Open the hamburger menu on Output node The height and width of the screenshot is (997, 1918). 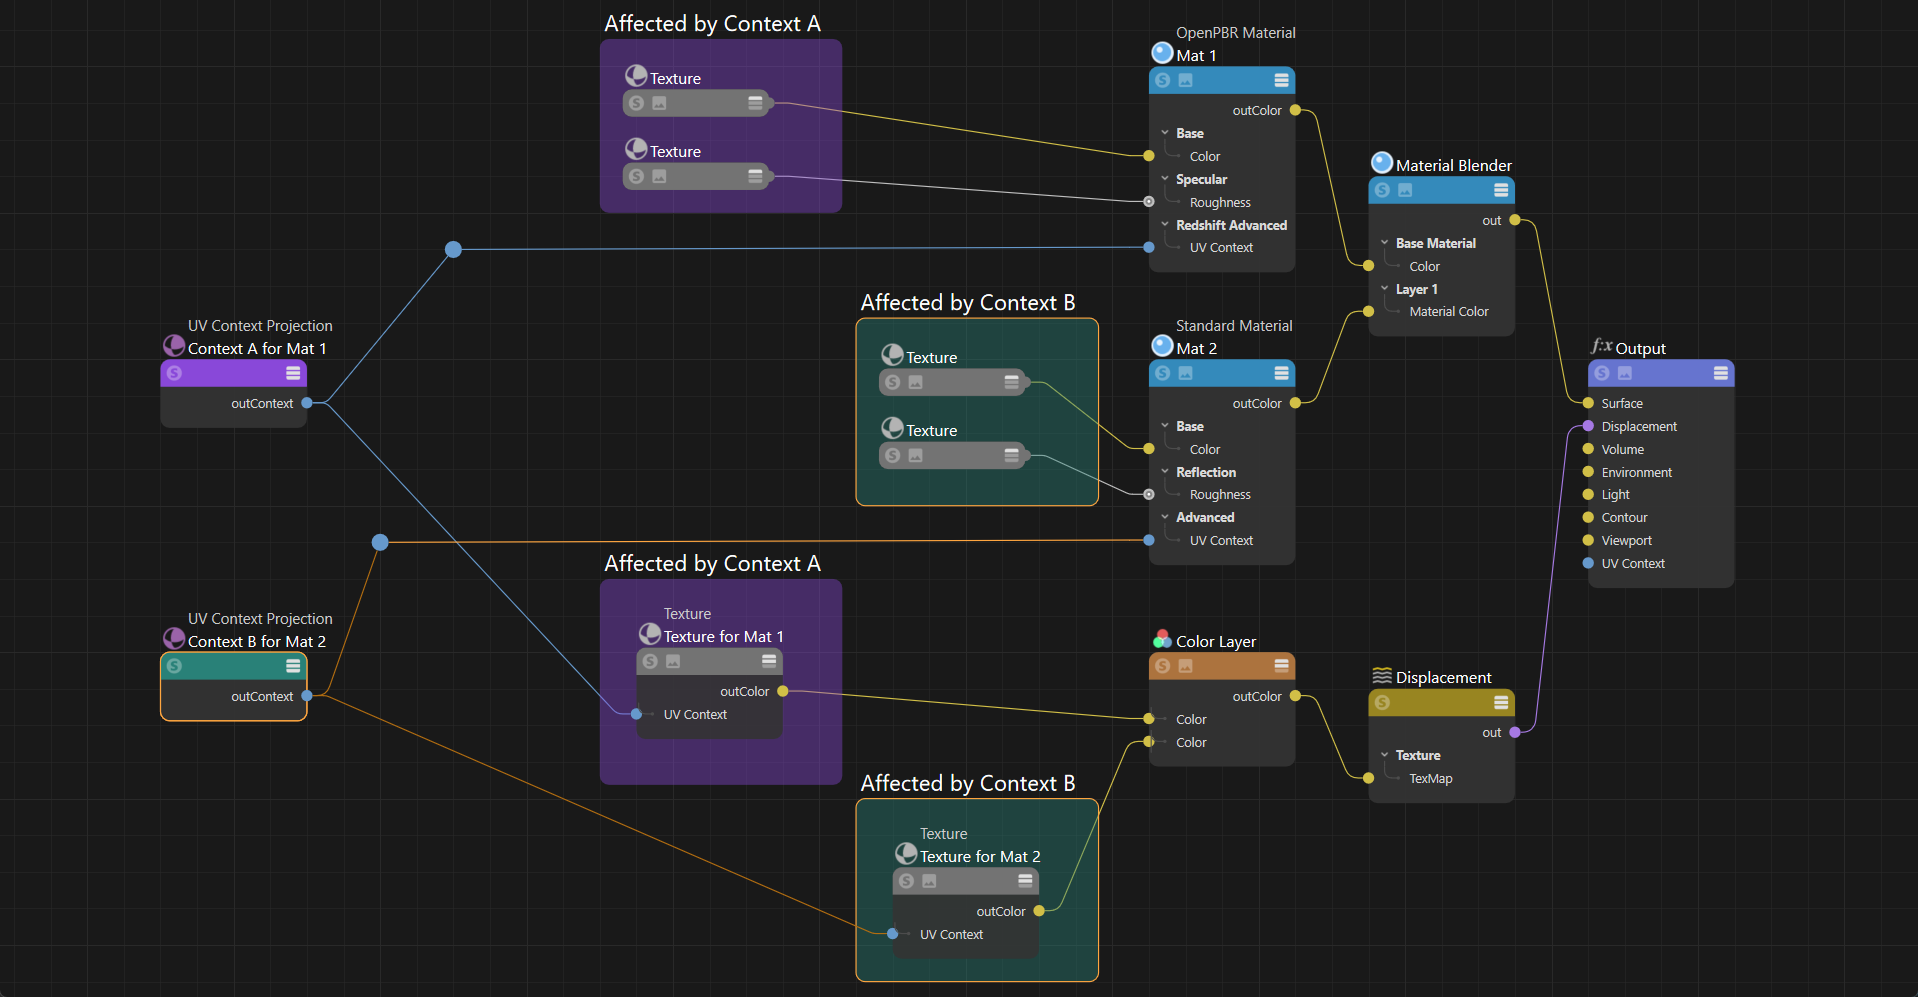(1720, 373)
